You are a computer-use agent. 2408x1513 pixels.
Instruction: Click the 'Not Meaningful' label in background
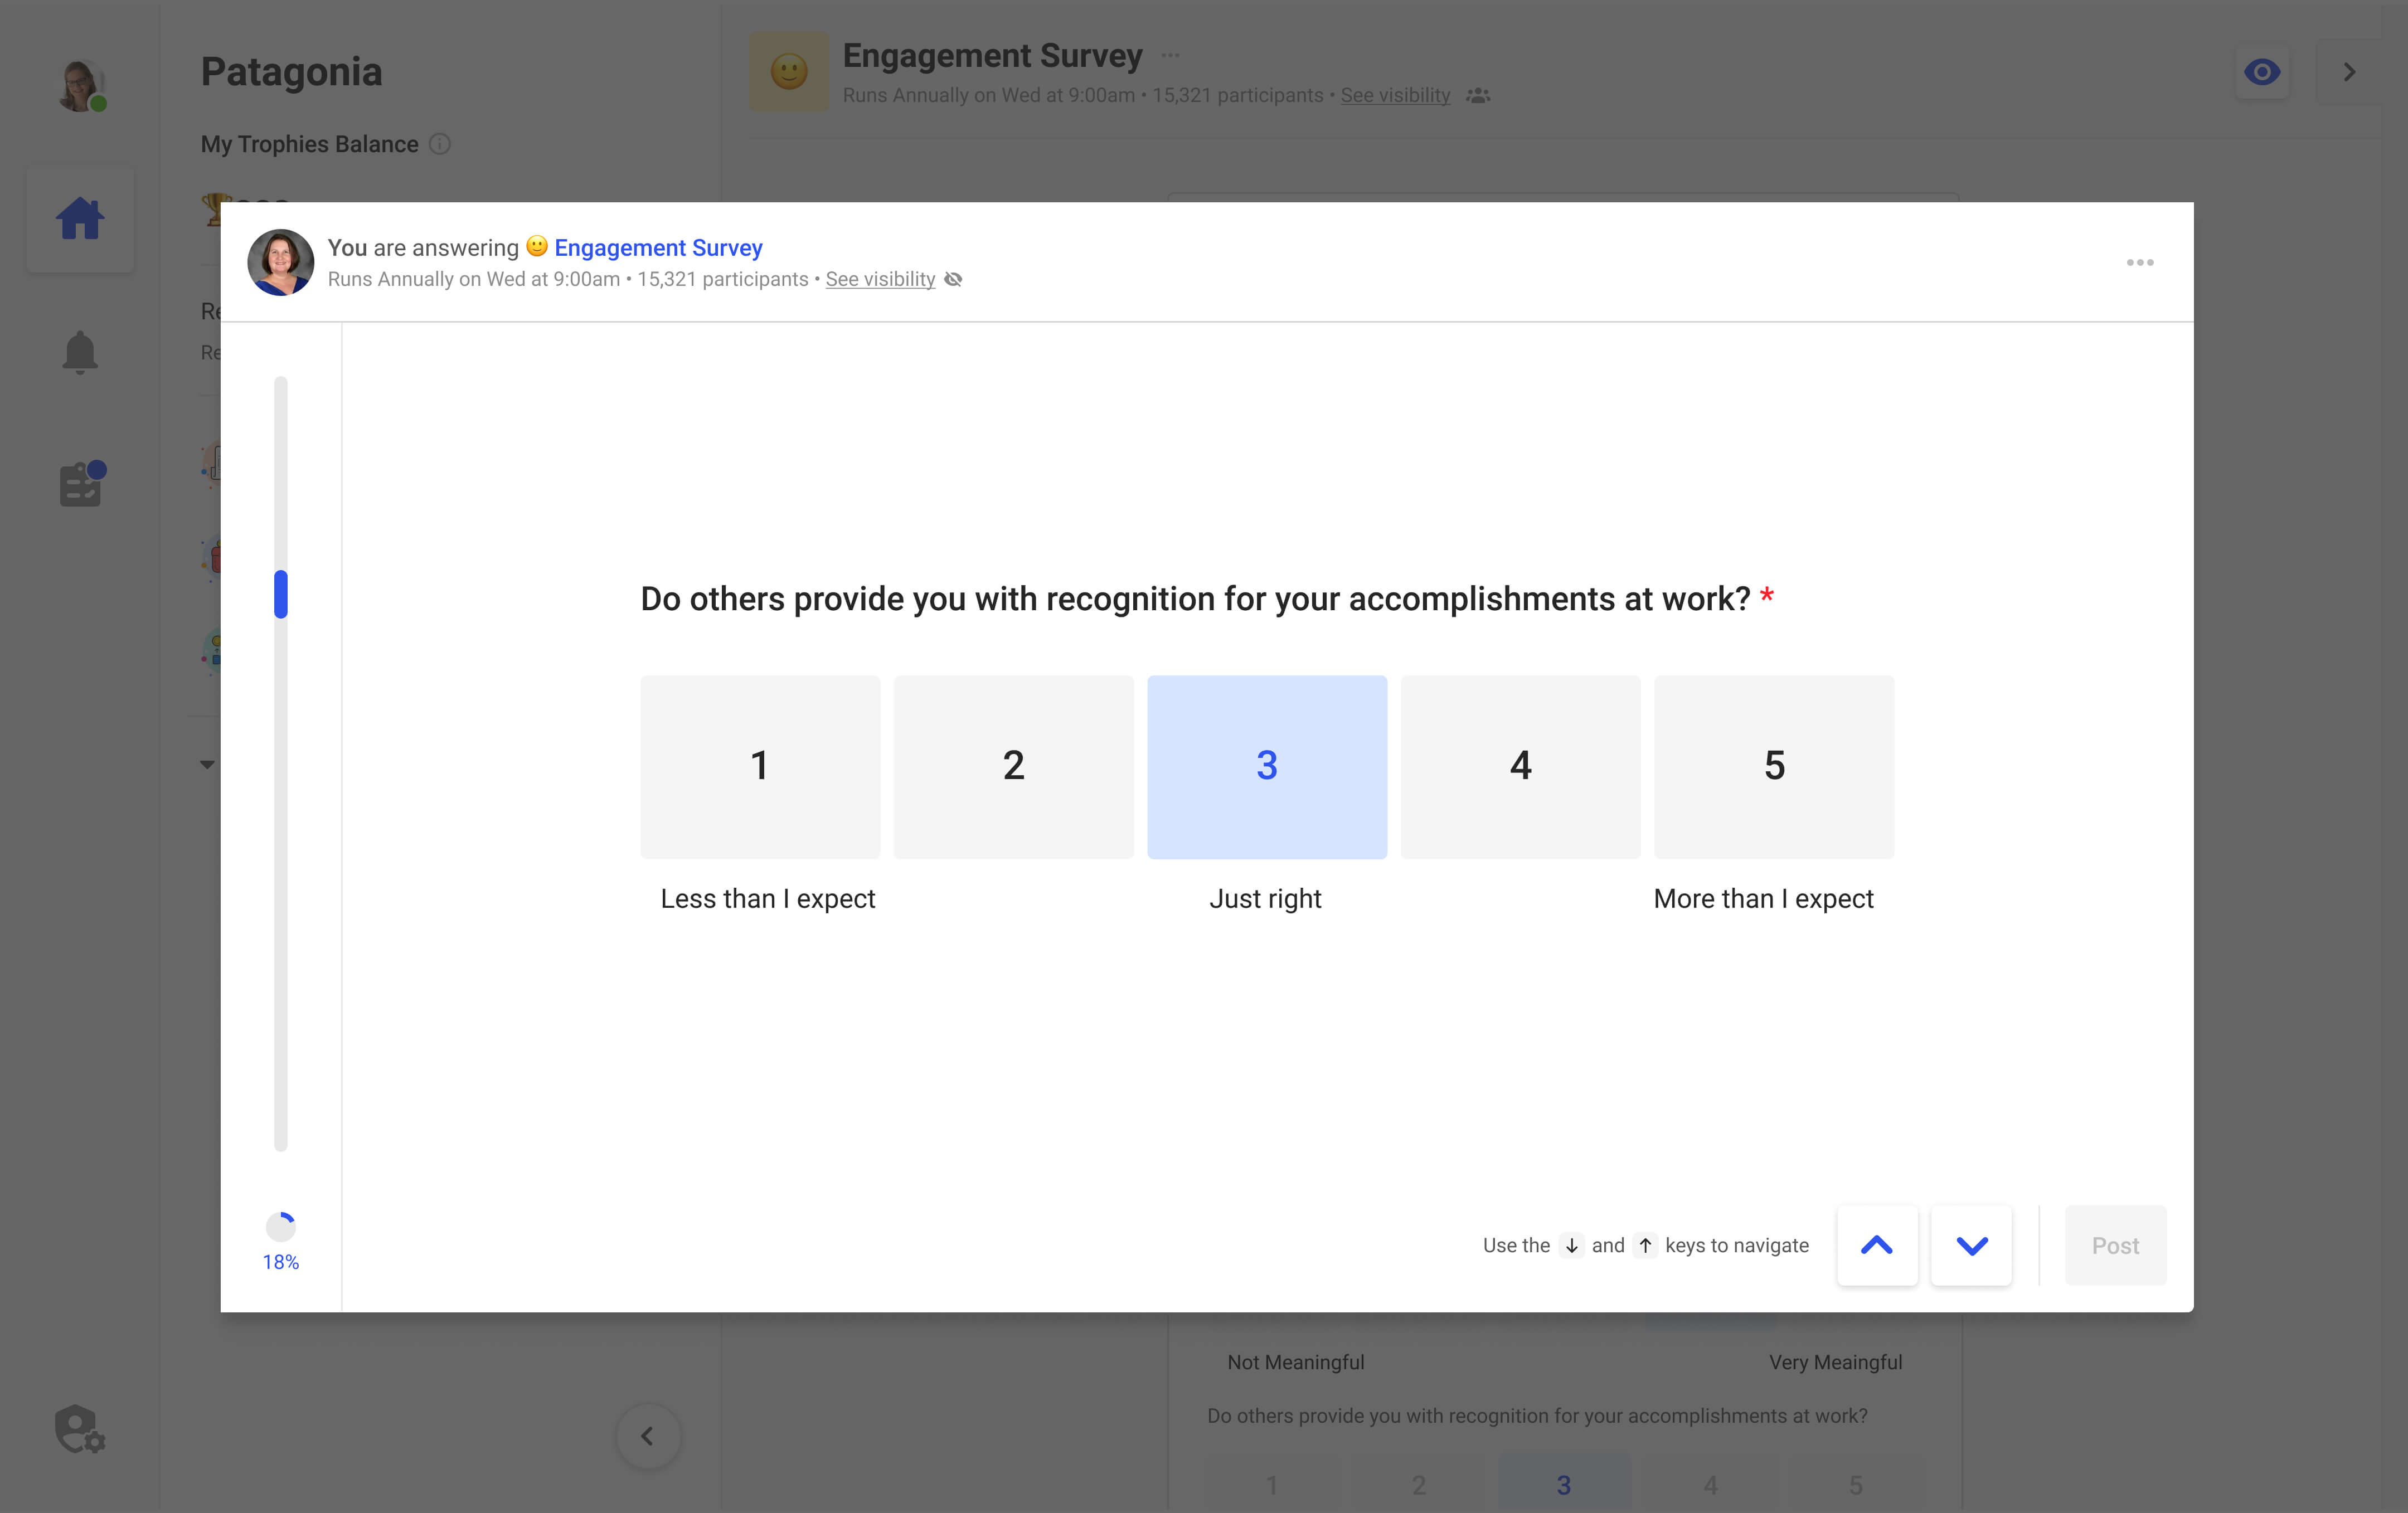click(1296, 1362)
